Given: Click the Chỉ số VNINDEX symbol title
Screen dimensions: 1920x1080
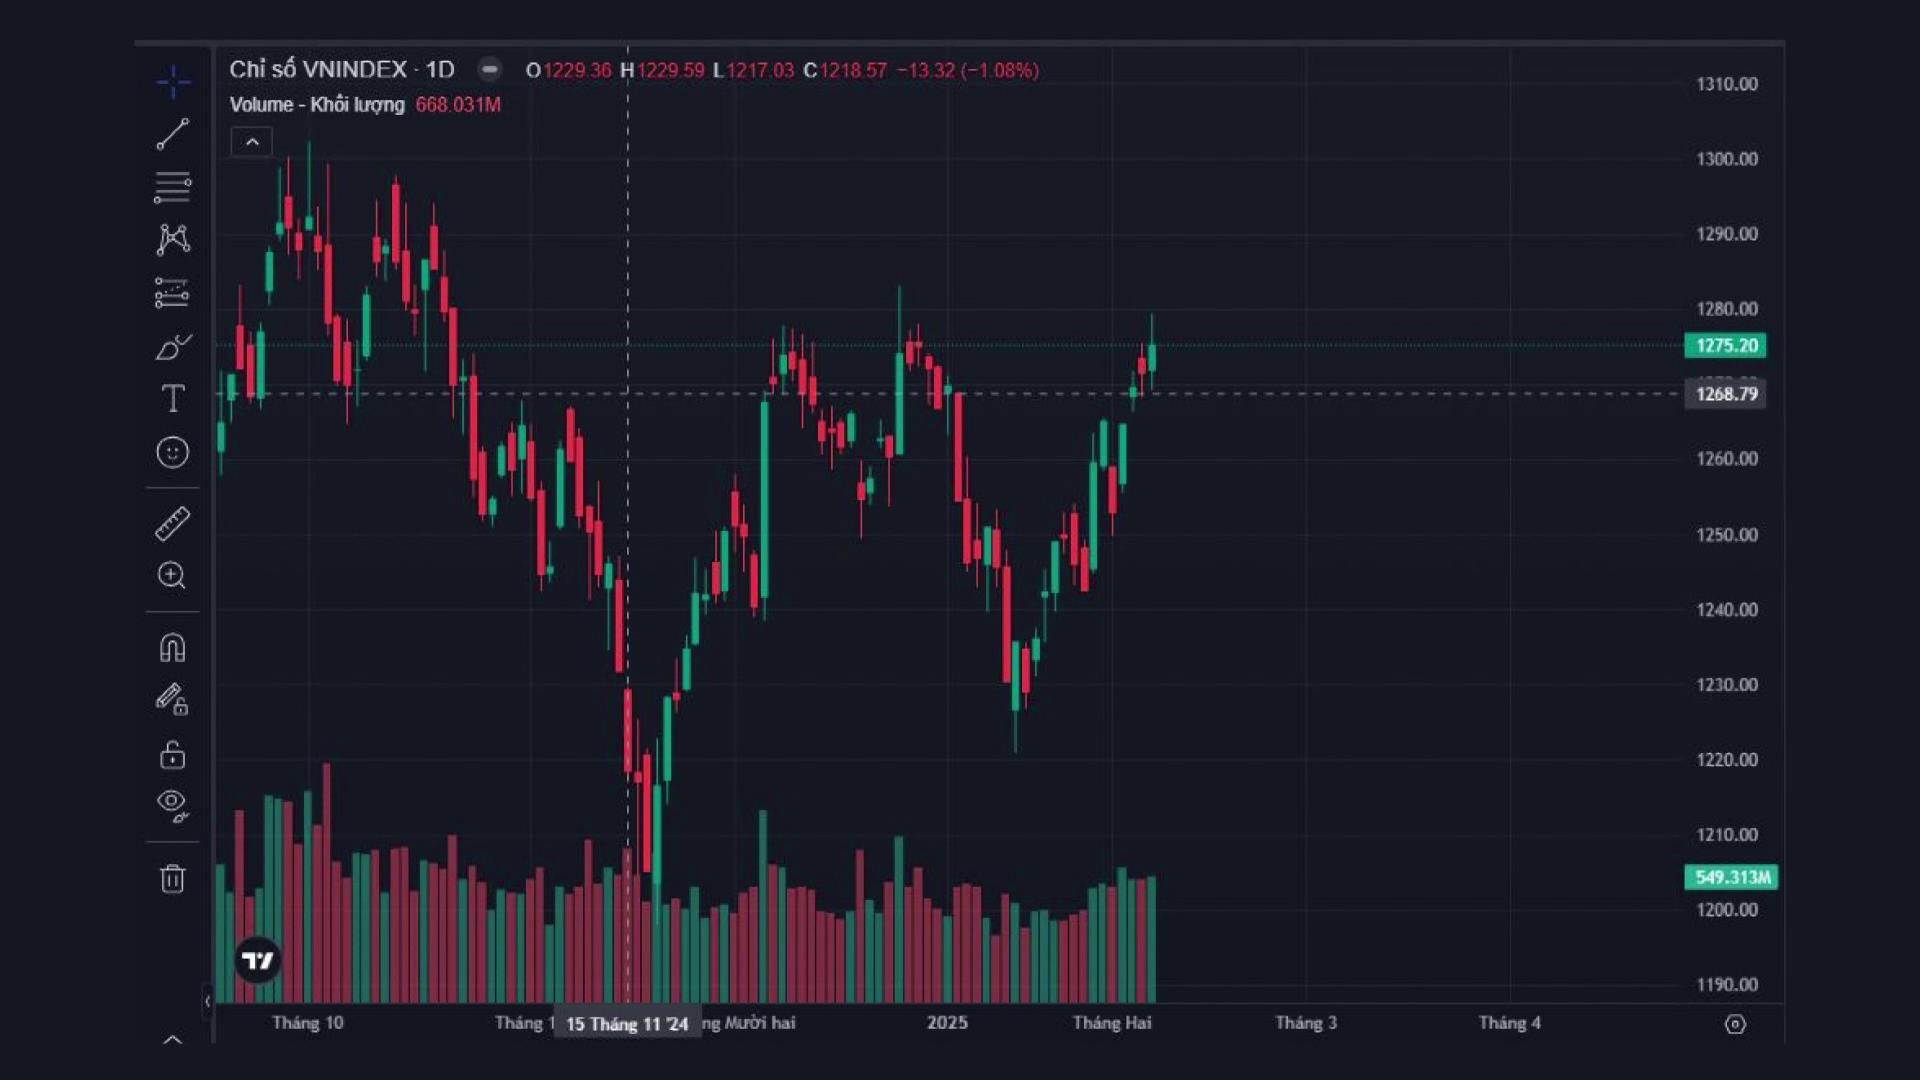Looking at the screenshot, I should click(x=318, y=69).
